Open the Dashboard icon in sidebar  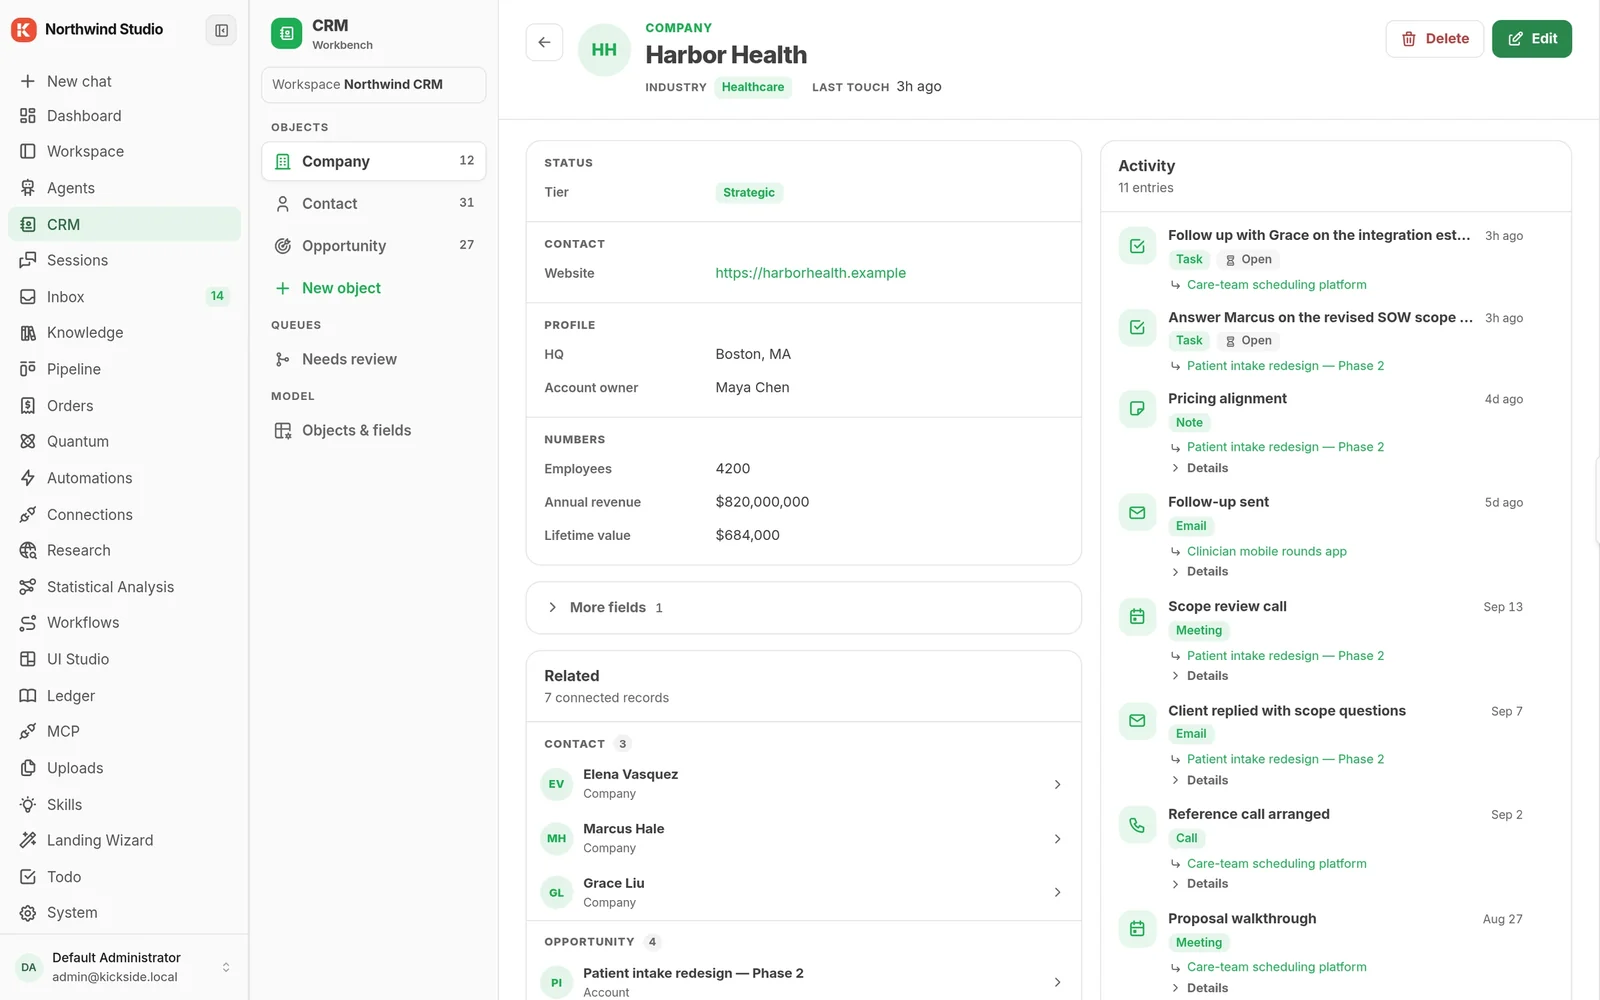28,116
